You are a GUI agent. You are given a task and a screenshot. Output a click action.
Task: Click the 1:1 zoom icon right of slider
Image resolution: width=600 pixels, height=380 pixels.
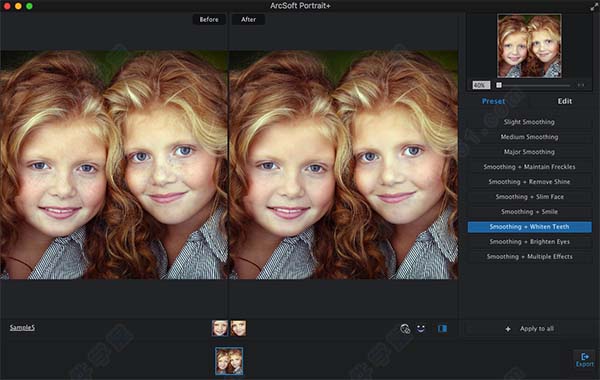click(x=581, y=85)
